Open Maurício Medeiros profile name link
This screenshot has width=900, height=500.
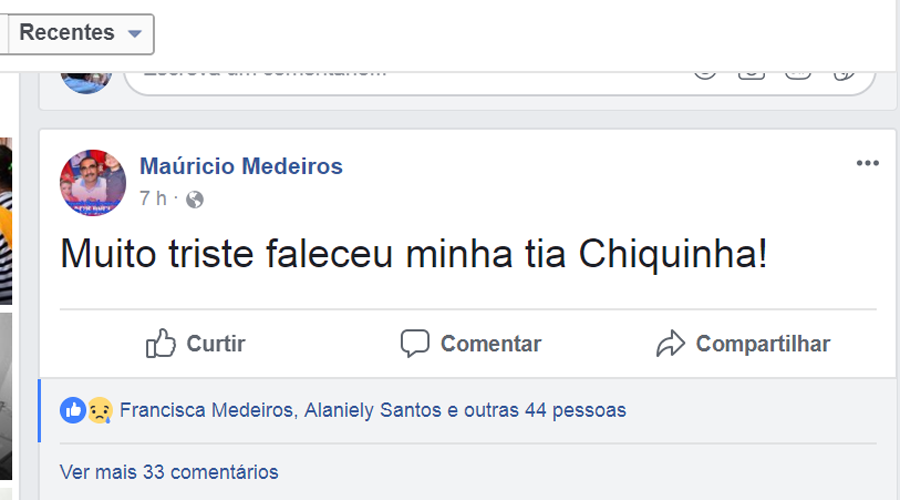(x=241, y=166)
